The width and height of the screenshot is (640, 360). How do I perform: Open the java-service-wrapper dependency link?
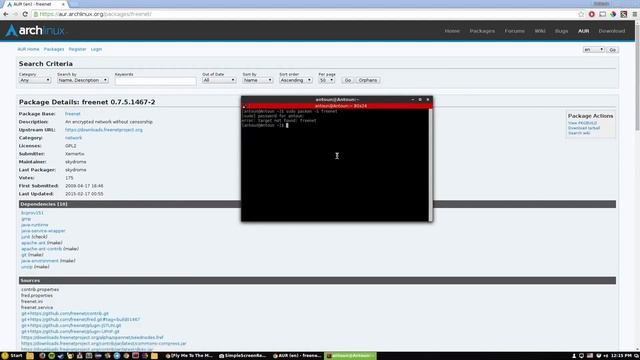(43, 231)
